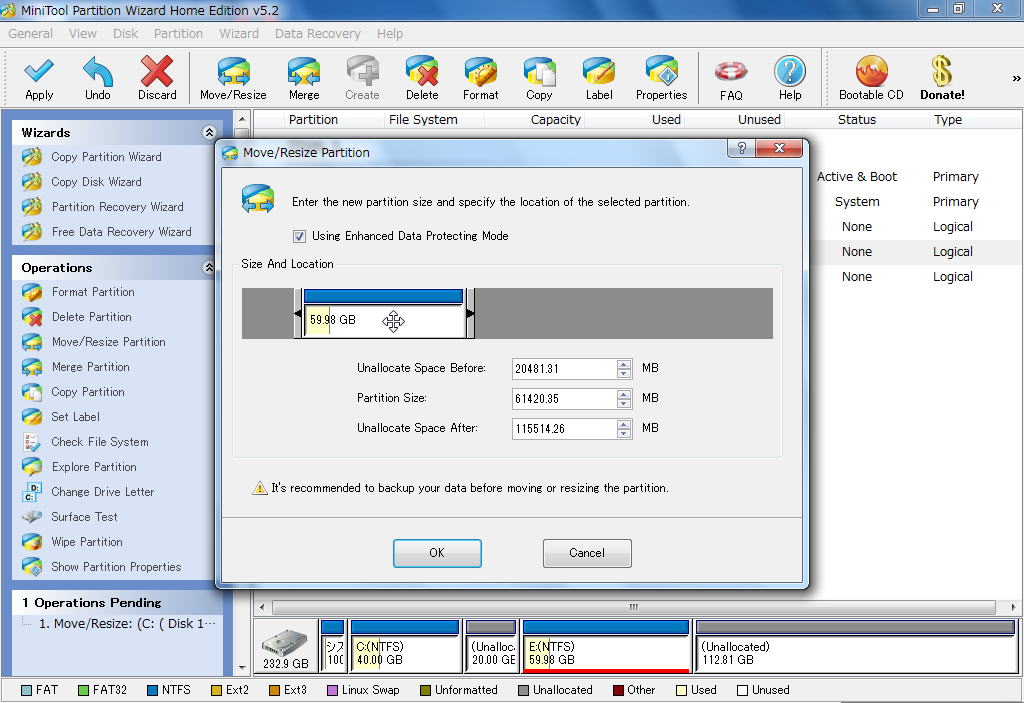Select the Donate! dollar icon
The height and width of the screenshot is (703, 1024).
click(x=942, y=78)
